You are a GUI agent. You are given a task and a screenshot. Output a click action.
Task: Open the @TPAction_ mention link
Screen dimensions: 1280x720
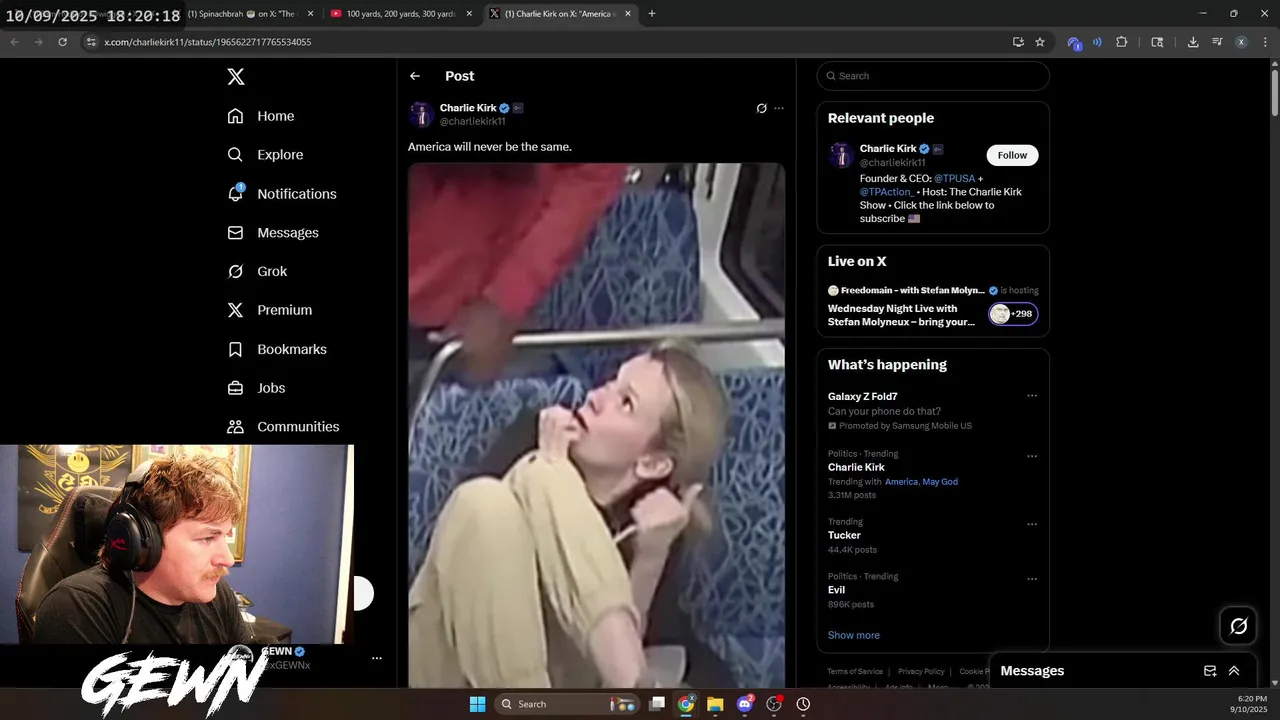pos(887,192)
